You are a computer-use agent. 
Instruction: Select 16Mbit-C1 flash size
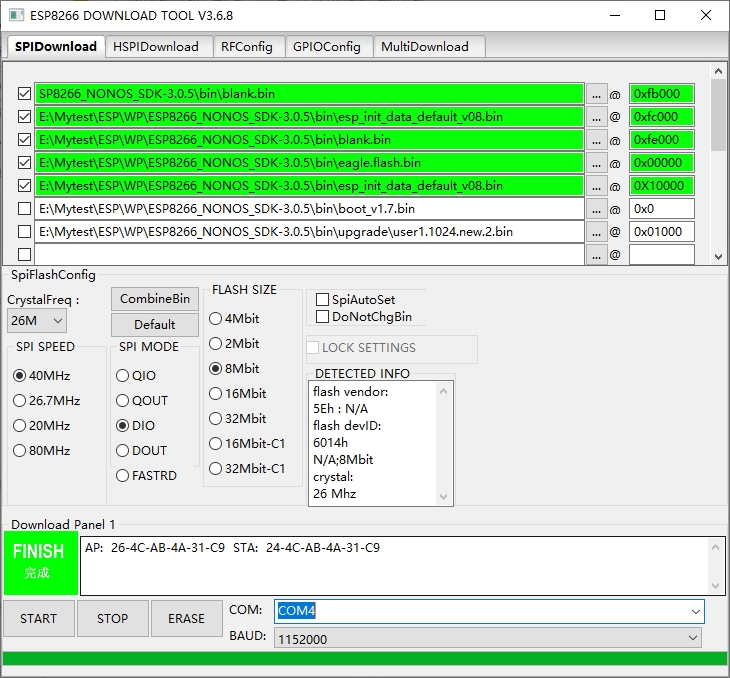click(x=247, y=443)
